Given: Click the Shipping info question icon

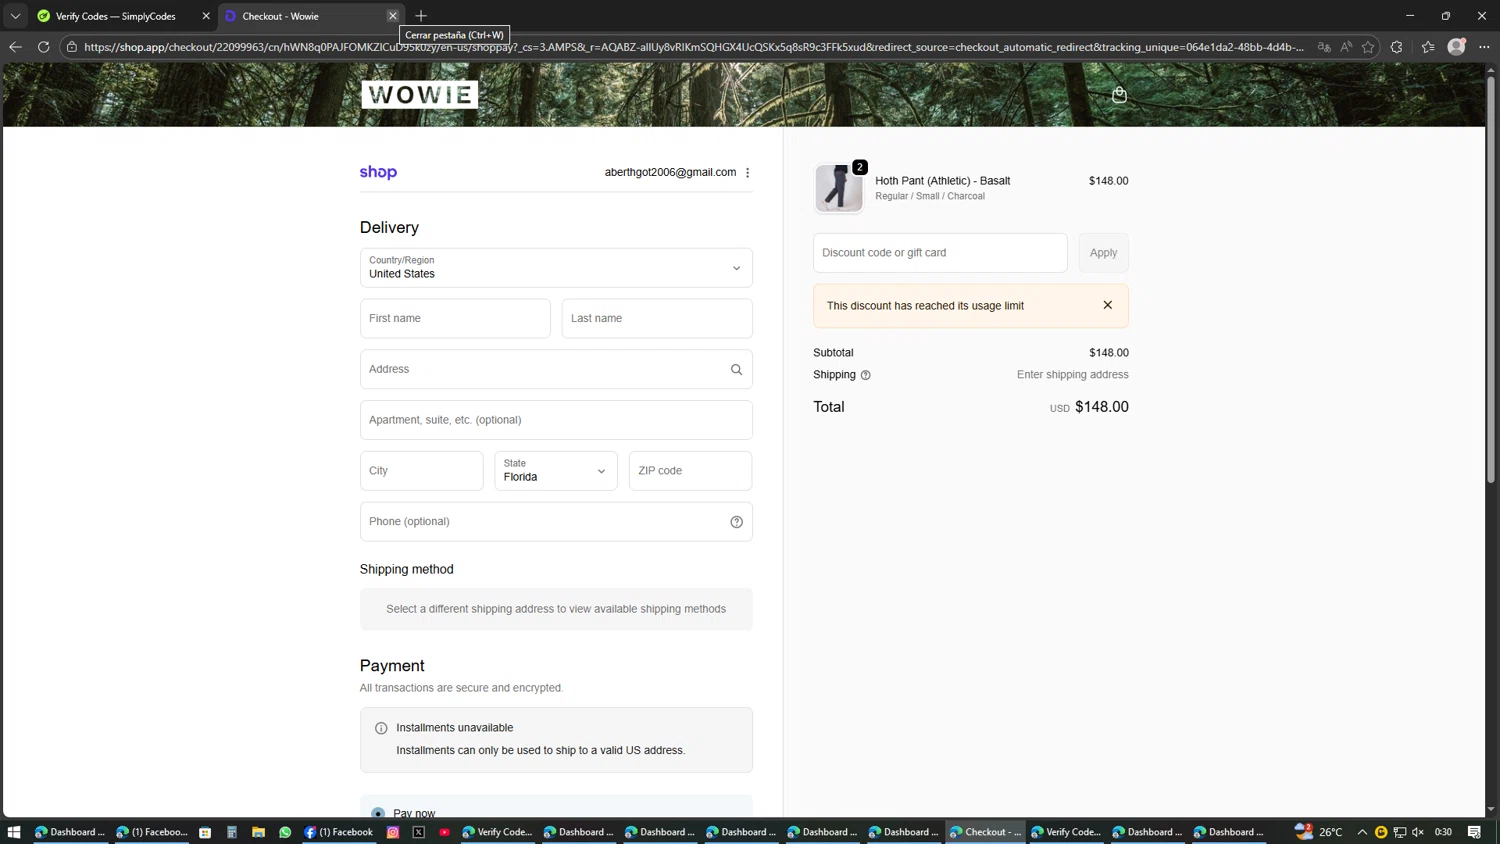Looking at the screenshot, I should click(x=866, y=375).
